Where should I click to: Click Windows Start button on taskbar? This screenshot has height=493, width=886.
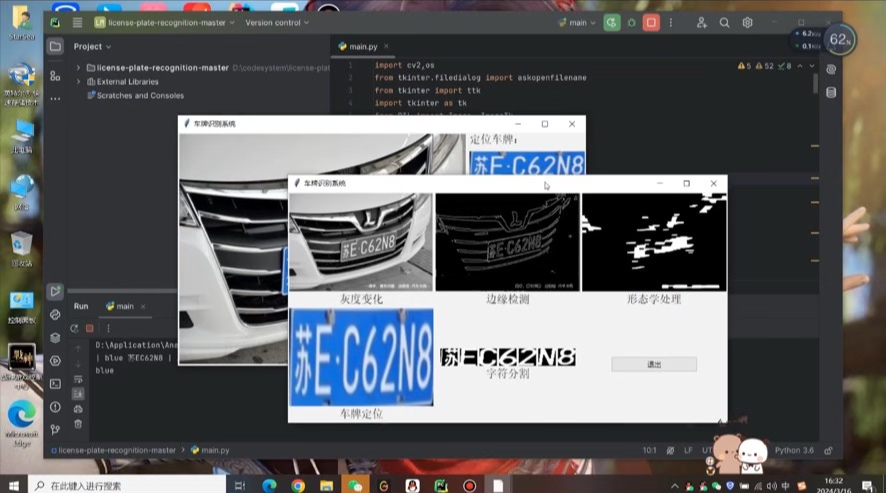point(14,486)
